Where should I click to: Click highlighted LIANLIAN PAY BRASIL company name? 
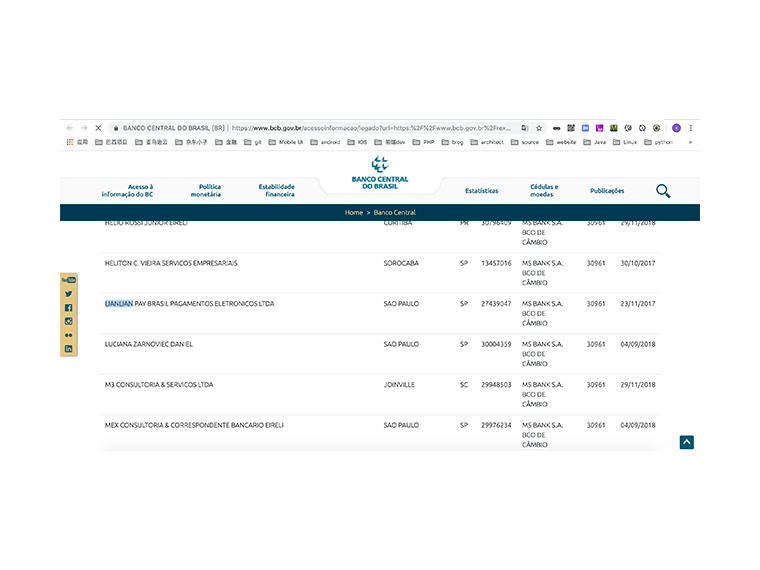190,304
